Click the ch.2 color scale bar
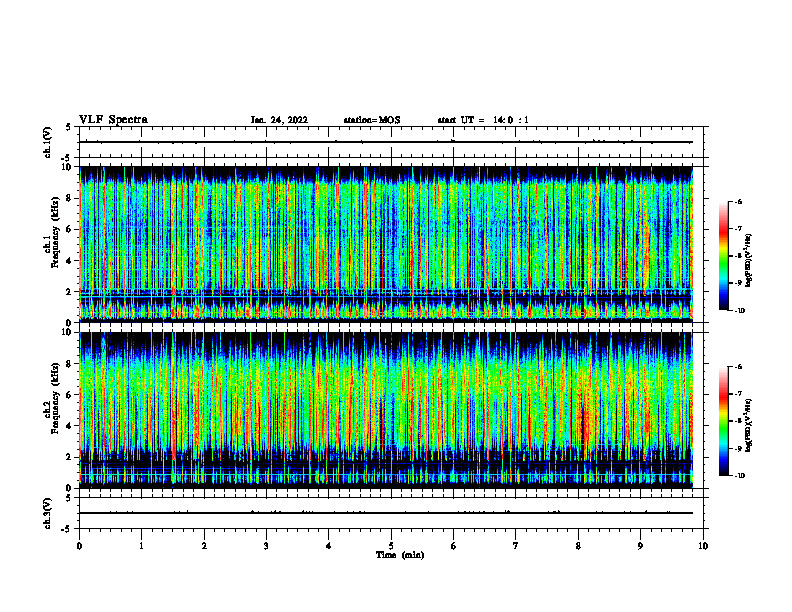This screenshot has width=792, height=612. [723, 421]
